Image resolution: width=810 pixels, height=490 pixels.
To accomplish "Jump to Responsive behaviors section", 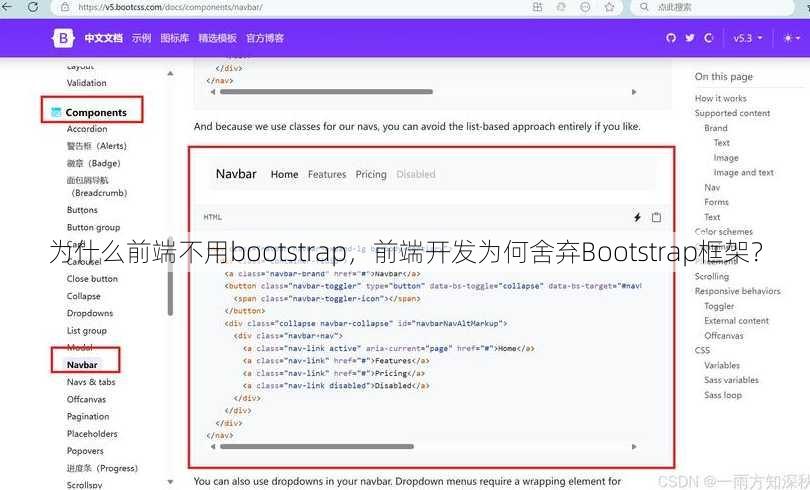I will pos(737,291).
